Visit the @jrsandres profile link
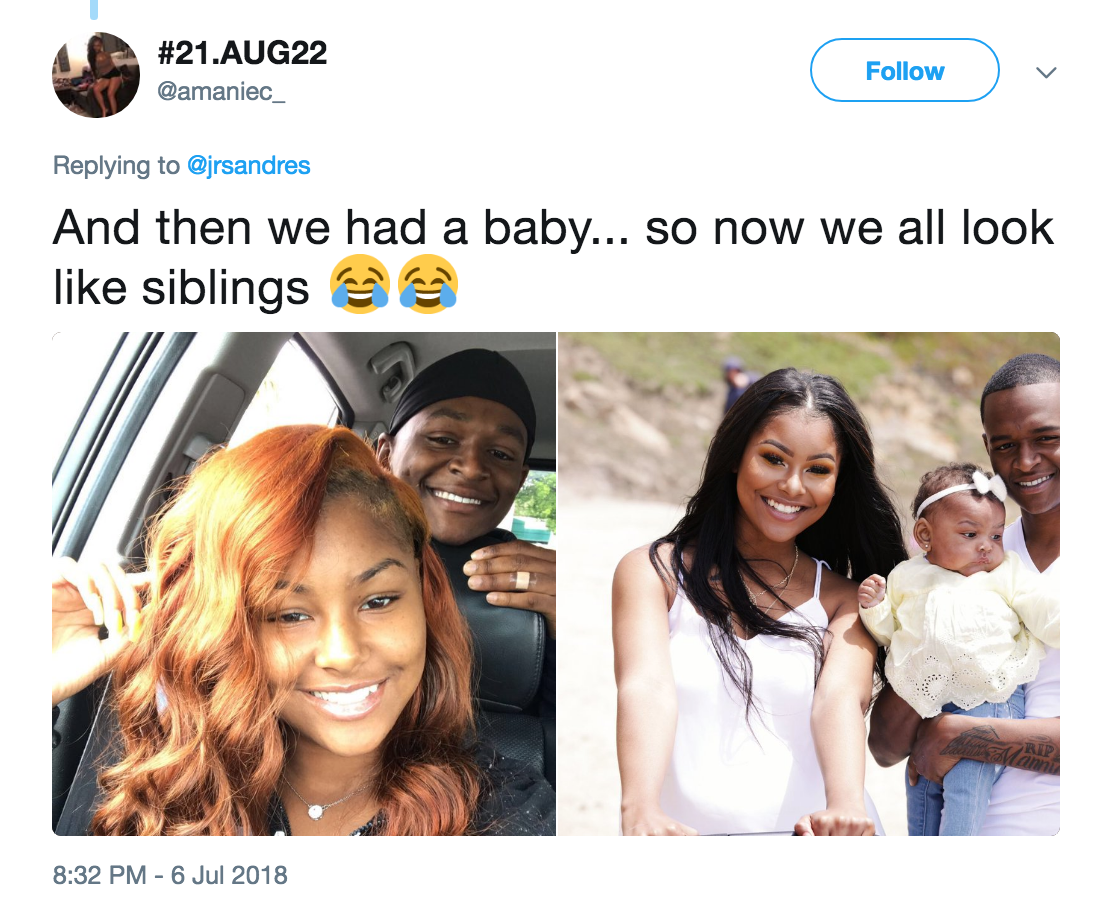The height and width of the screenshot is (902, 1112). point(248,165)
